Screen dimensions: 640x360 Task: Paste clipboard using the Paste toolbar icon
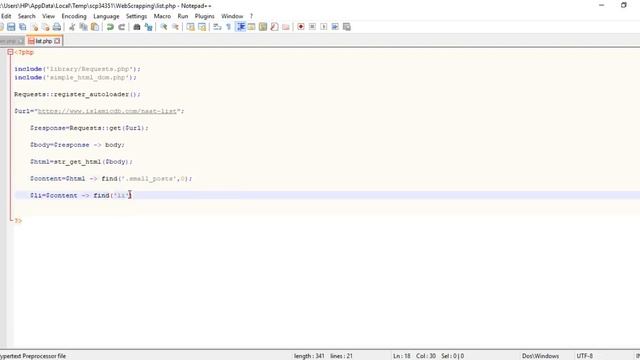tap(95, 27)
